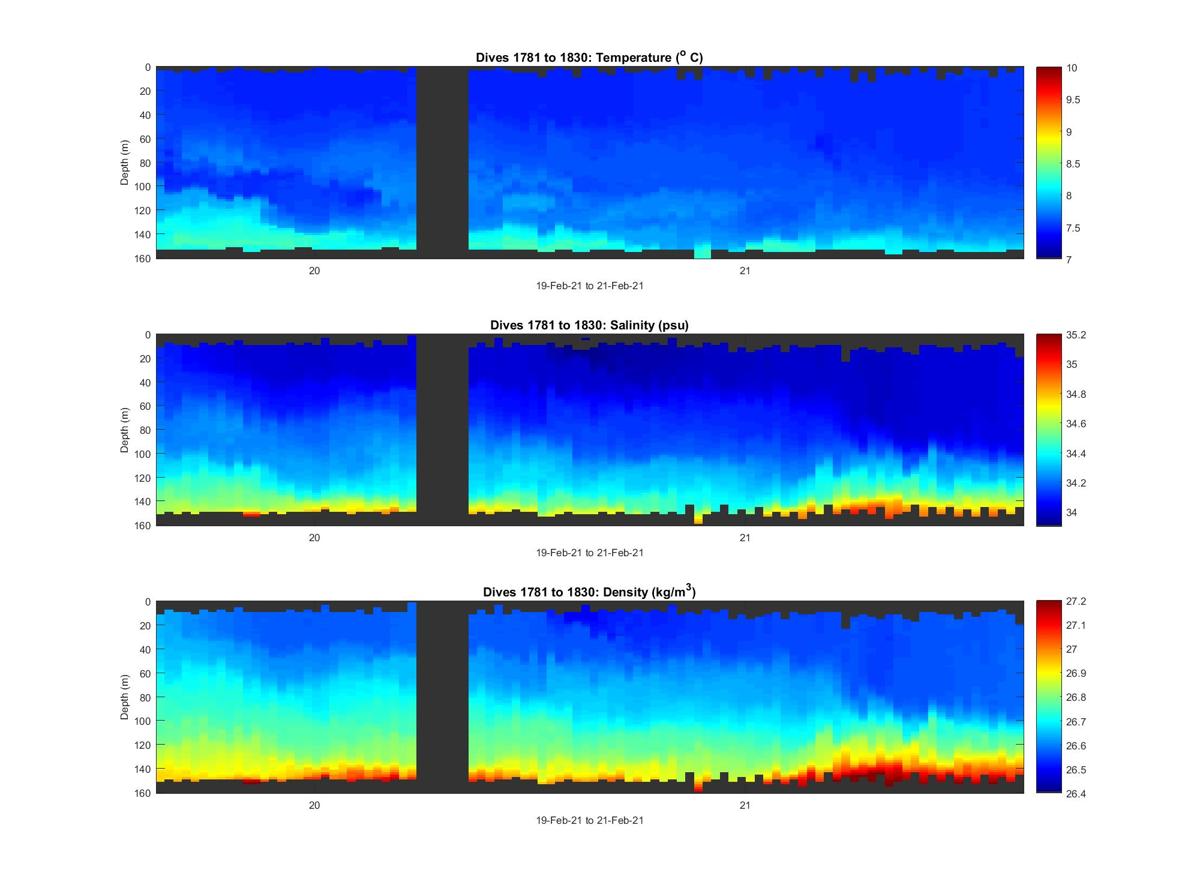Click the 26.7 tick on Density colorbar
This screenshot has height=892, width=1200.
[1076, 722]
